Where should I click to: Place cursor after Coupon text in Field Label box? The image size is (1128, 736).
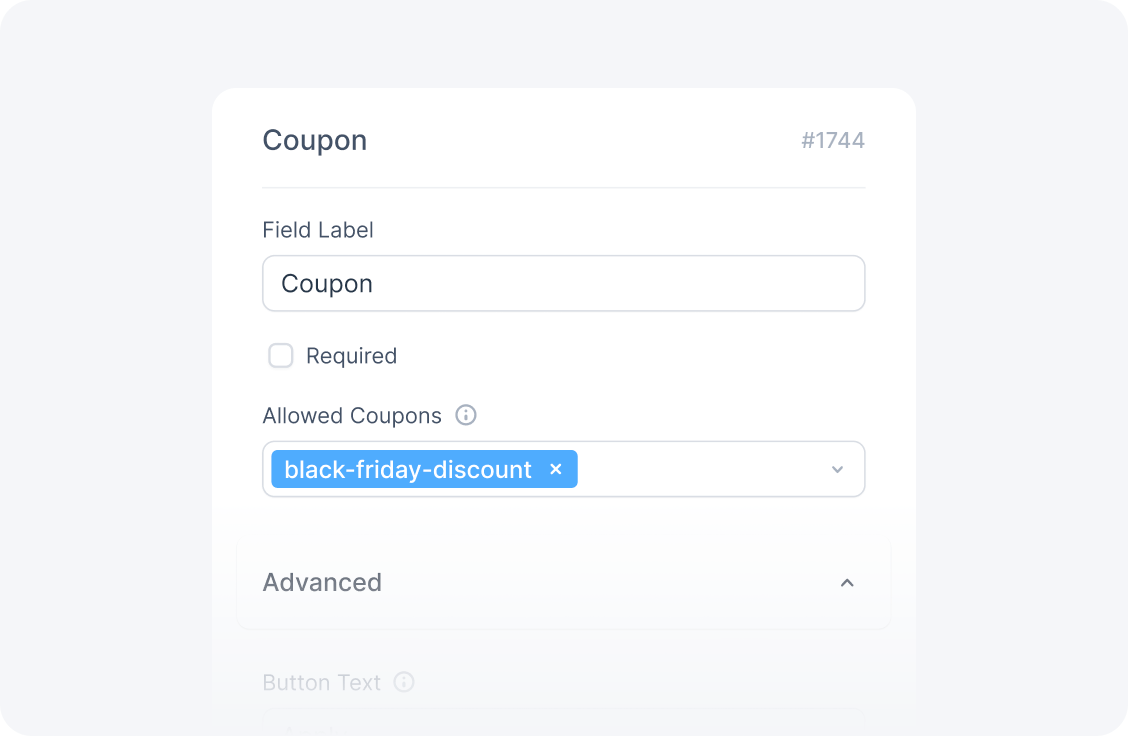click(376, 284)
